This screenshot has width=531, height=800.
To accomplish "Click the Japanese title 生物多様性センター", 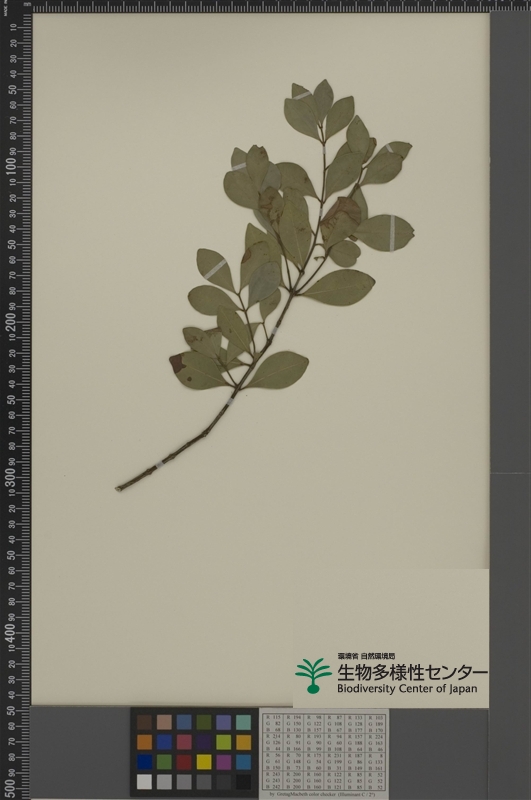I will tap(412, 672).
